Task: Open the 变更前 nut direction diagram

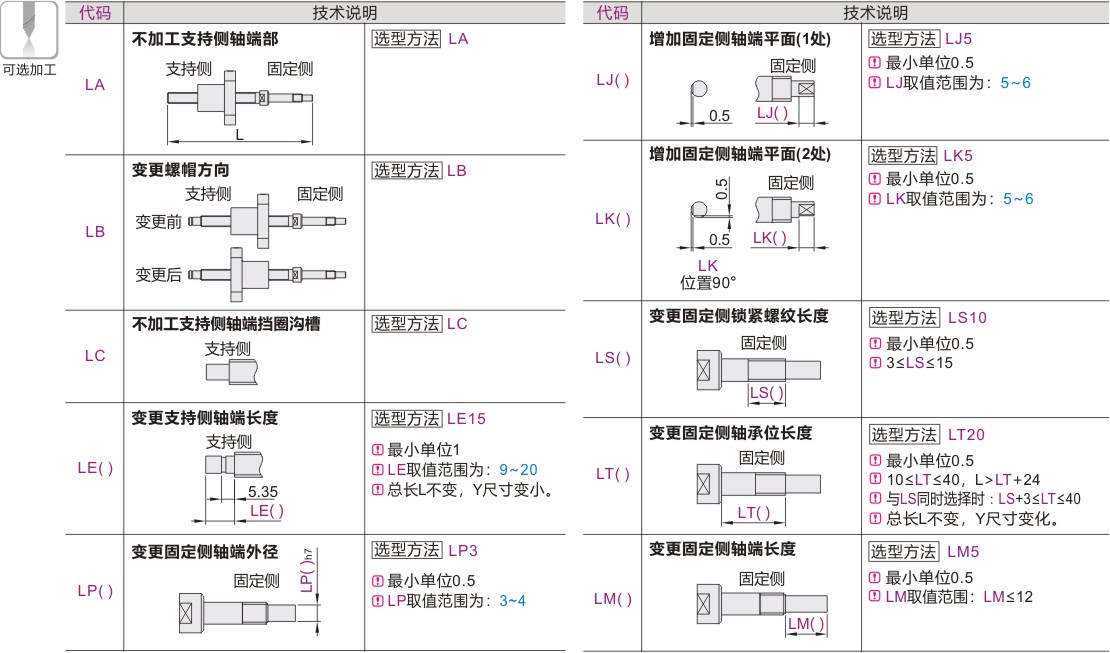Action: tap(268, 221)
